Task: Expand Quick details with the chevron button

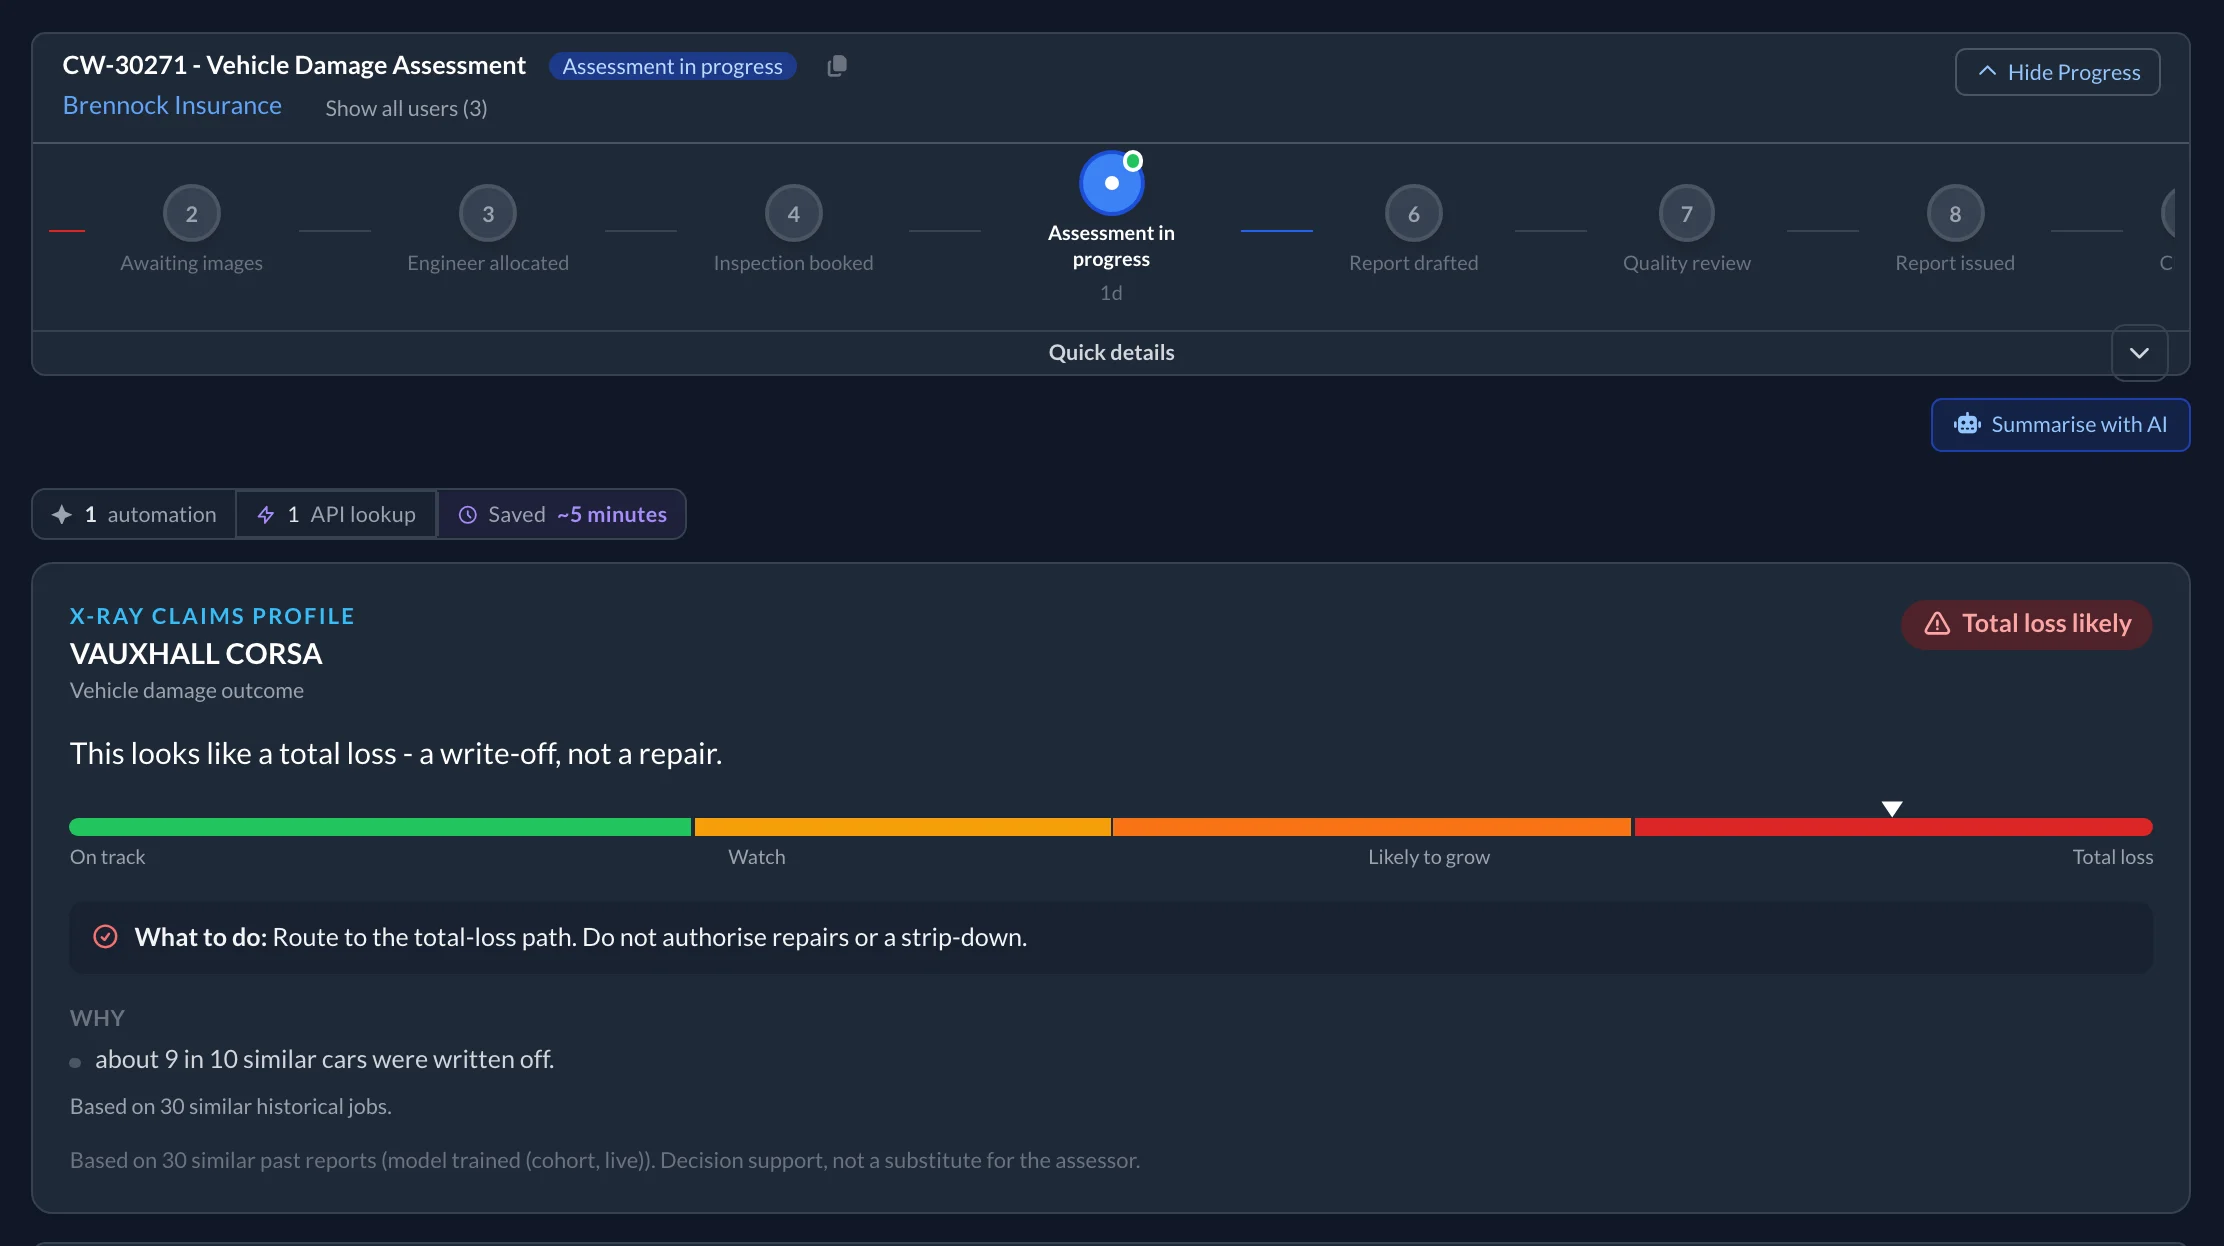Action: 2139,352
